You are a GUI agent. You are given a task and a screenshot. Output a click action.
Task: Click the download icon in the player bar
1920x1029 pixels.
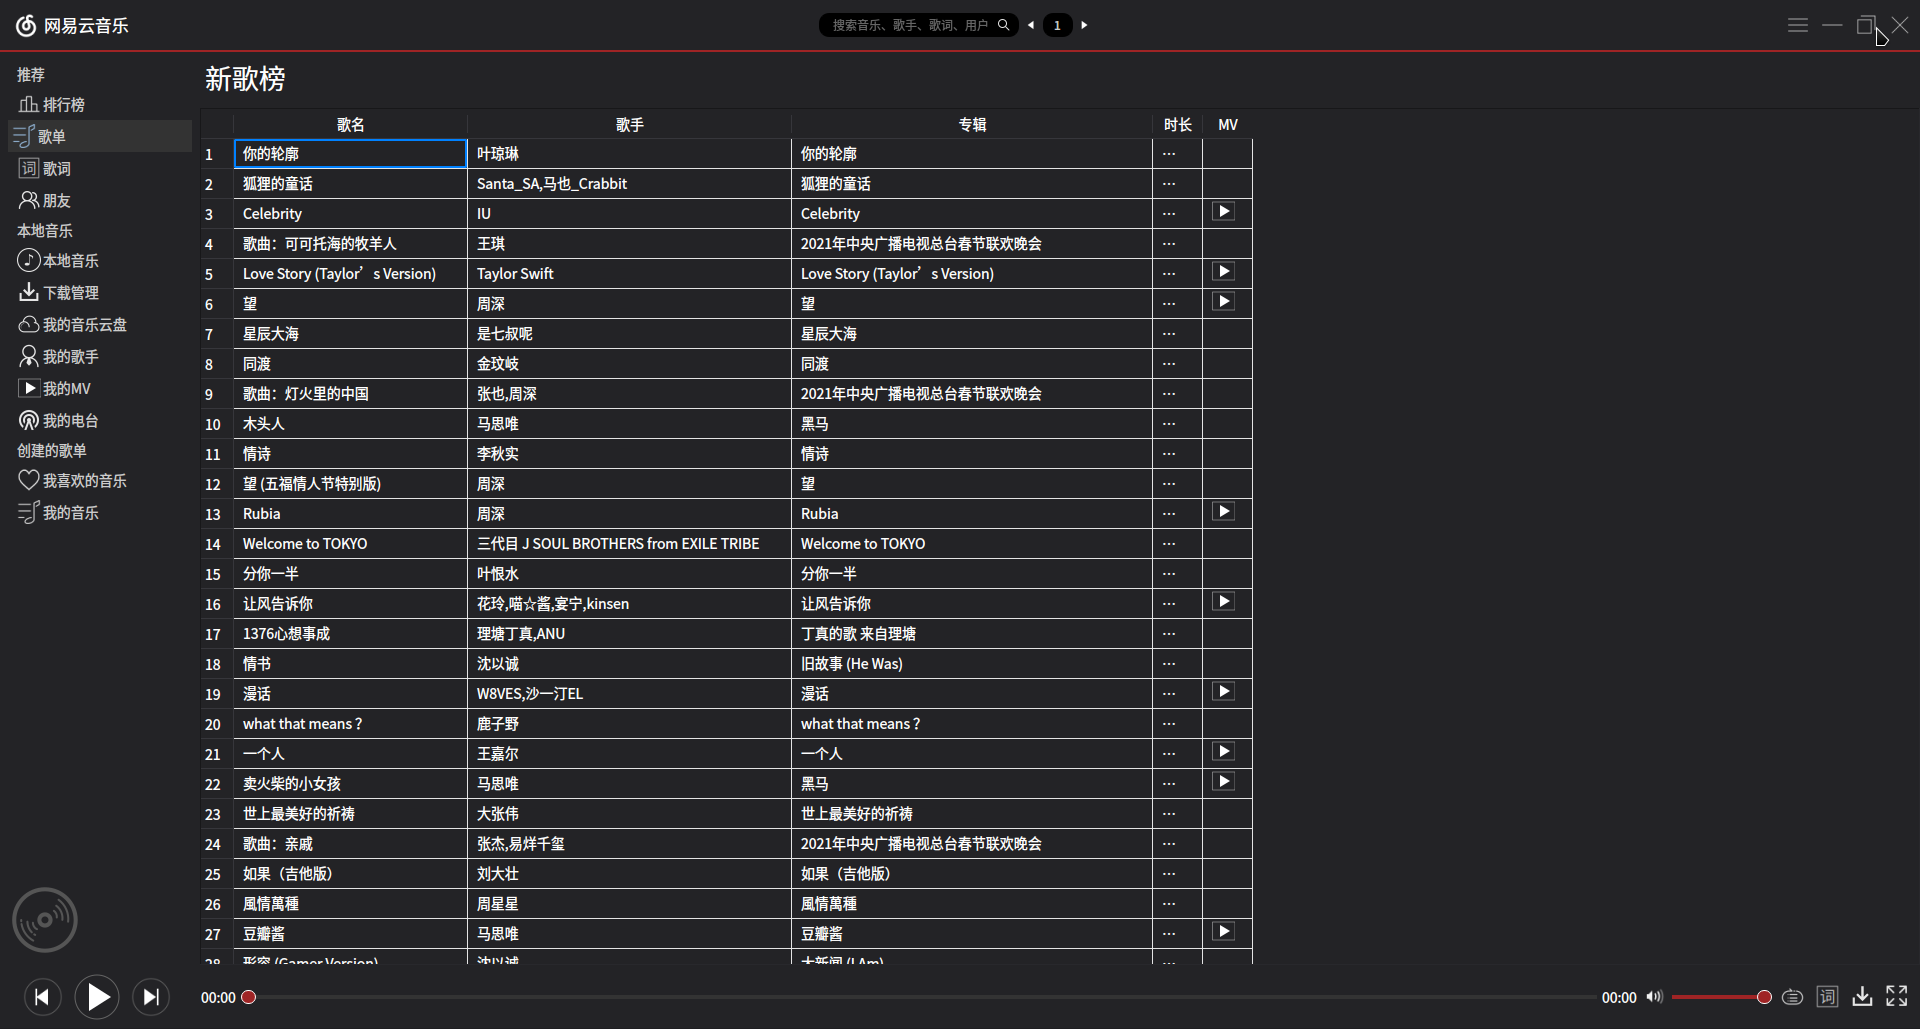pyautogui.click(x=1862, y=996)
